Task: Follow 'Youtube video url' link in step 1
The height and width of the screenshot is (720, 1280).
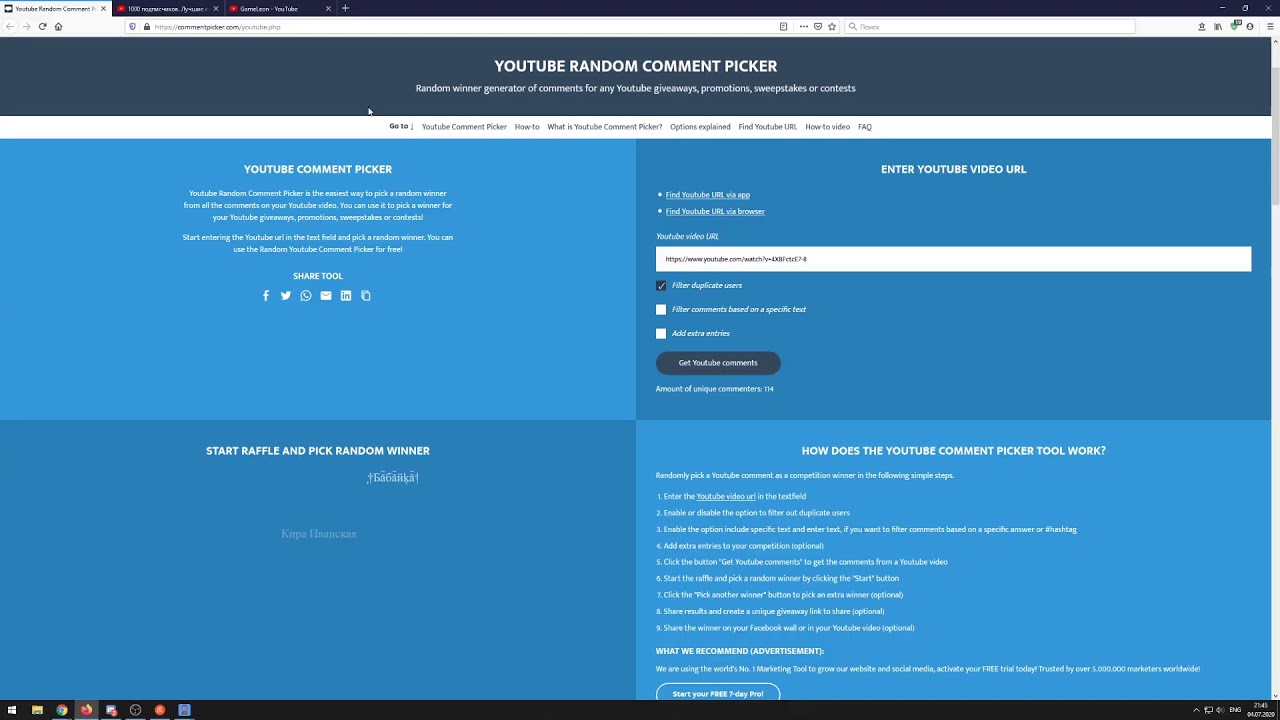Action: pyautogui.click(x=726, y=497)
